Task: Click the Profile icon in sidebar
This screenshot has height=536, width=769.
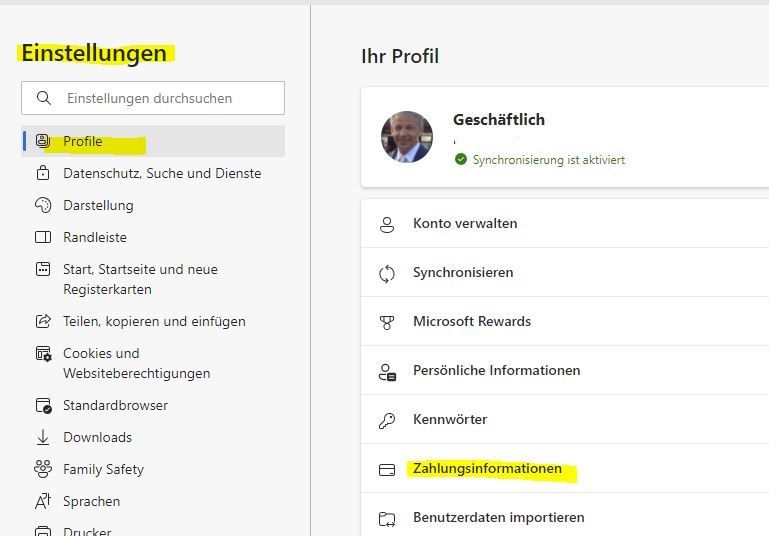Action: 43,141
